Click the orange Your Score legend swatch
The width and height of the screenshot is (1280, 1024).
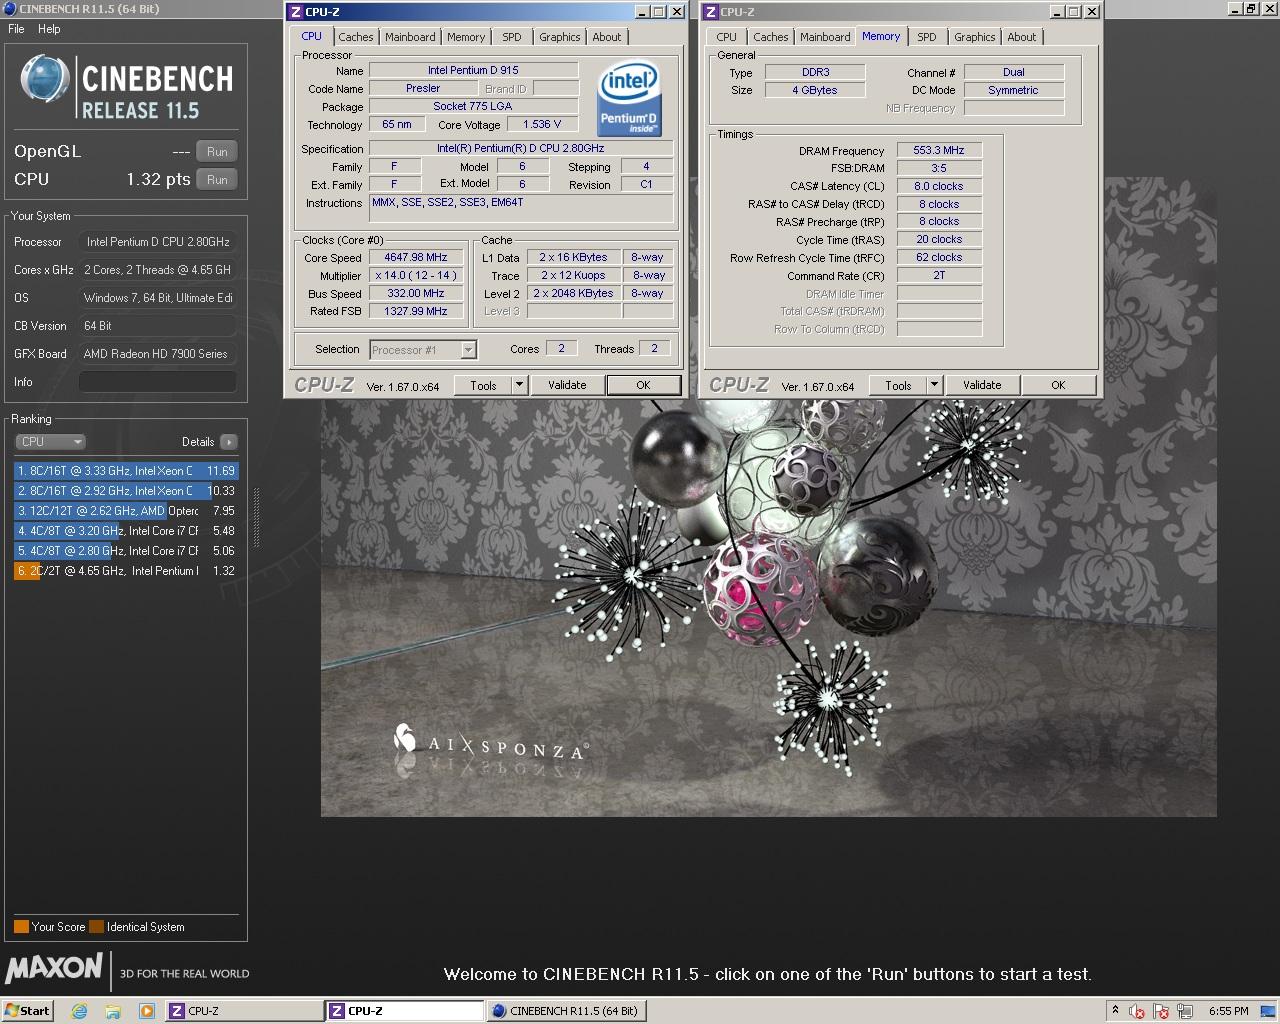click(x=21, y=927)
